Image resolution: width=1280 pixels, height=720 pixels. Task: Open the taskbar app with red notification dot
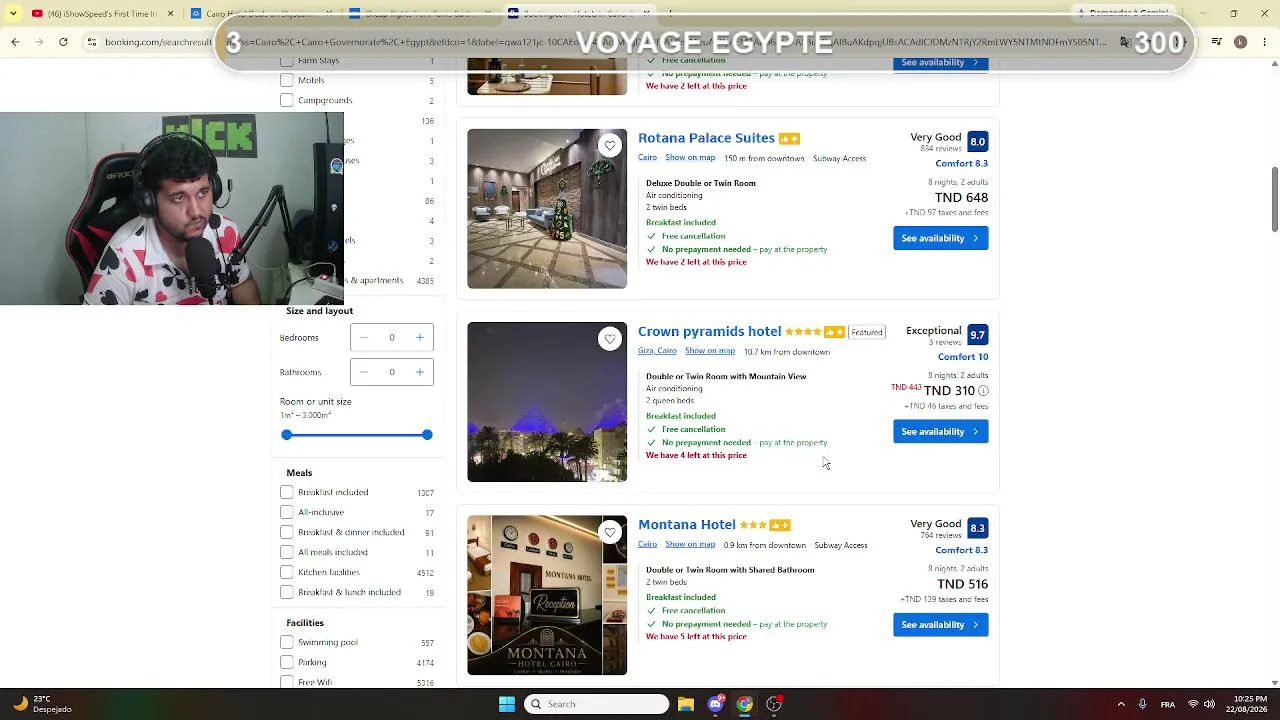click(773, 704)
